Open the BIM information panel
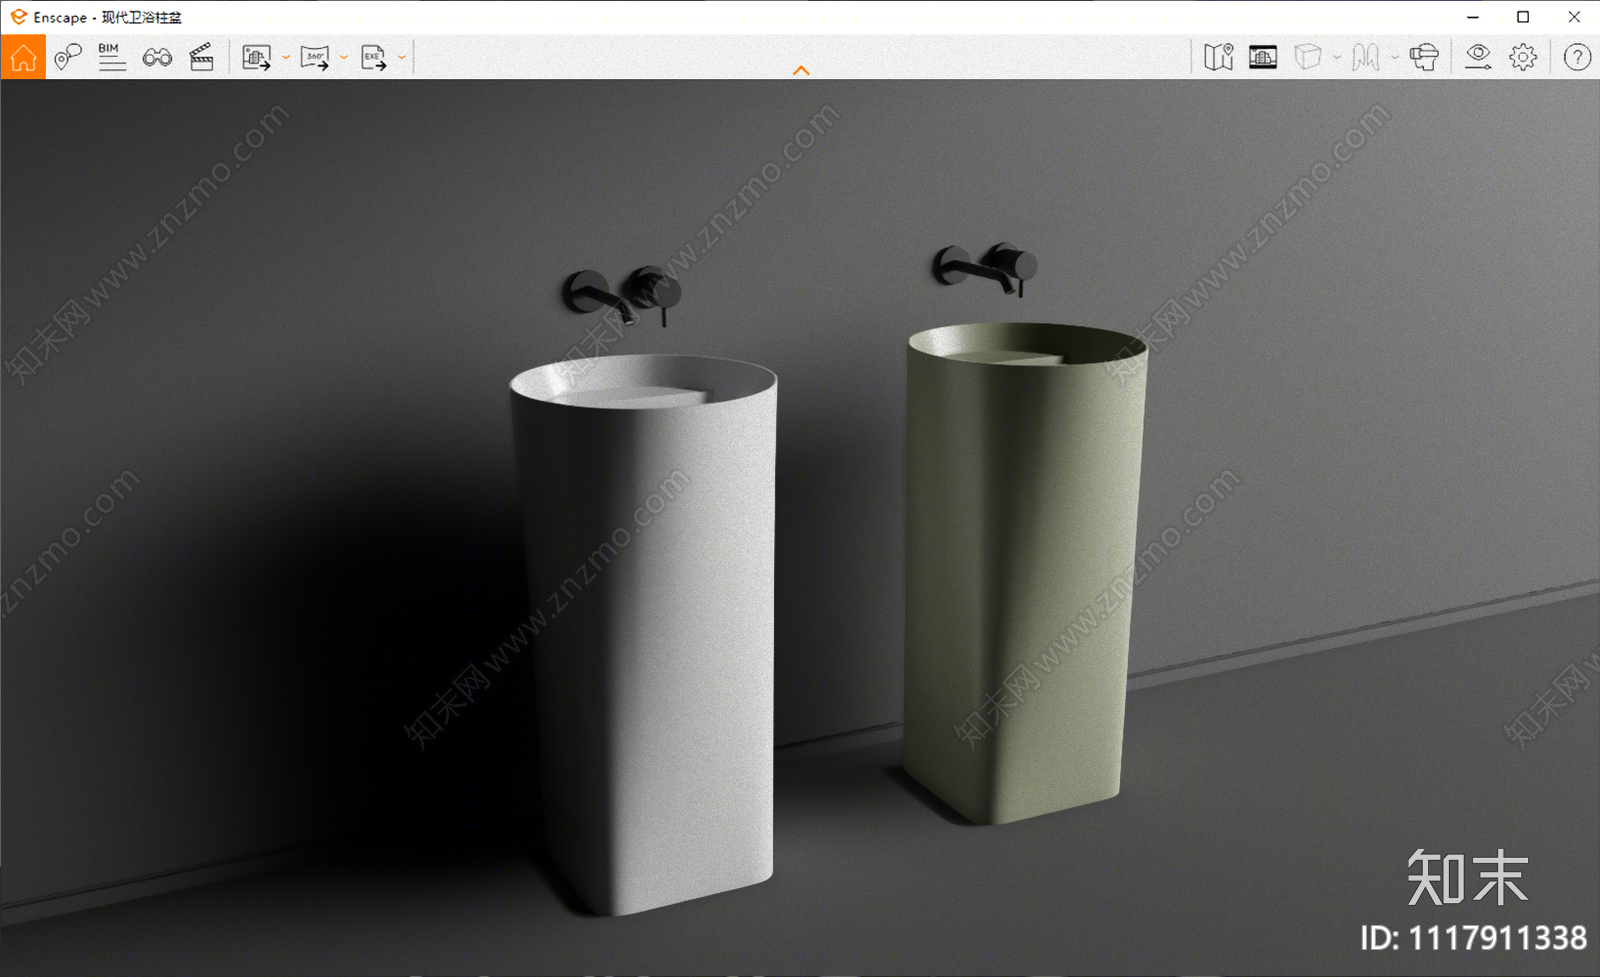Screen dimensions: 1600x977 [x=112, y=57]
